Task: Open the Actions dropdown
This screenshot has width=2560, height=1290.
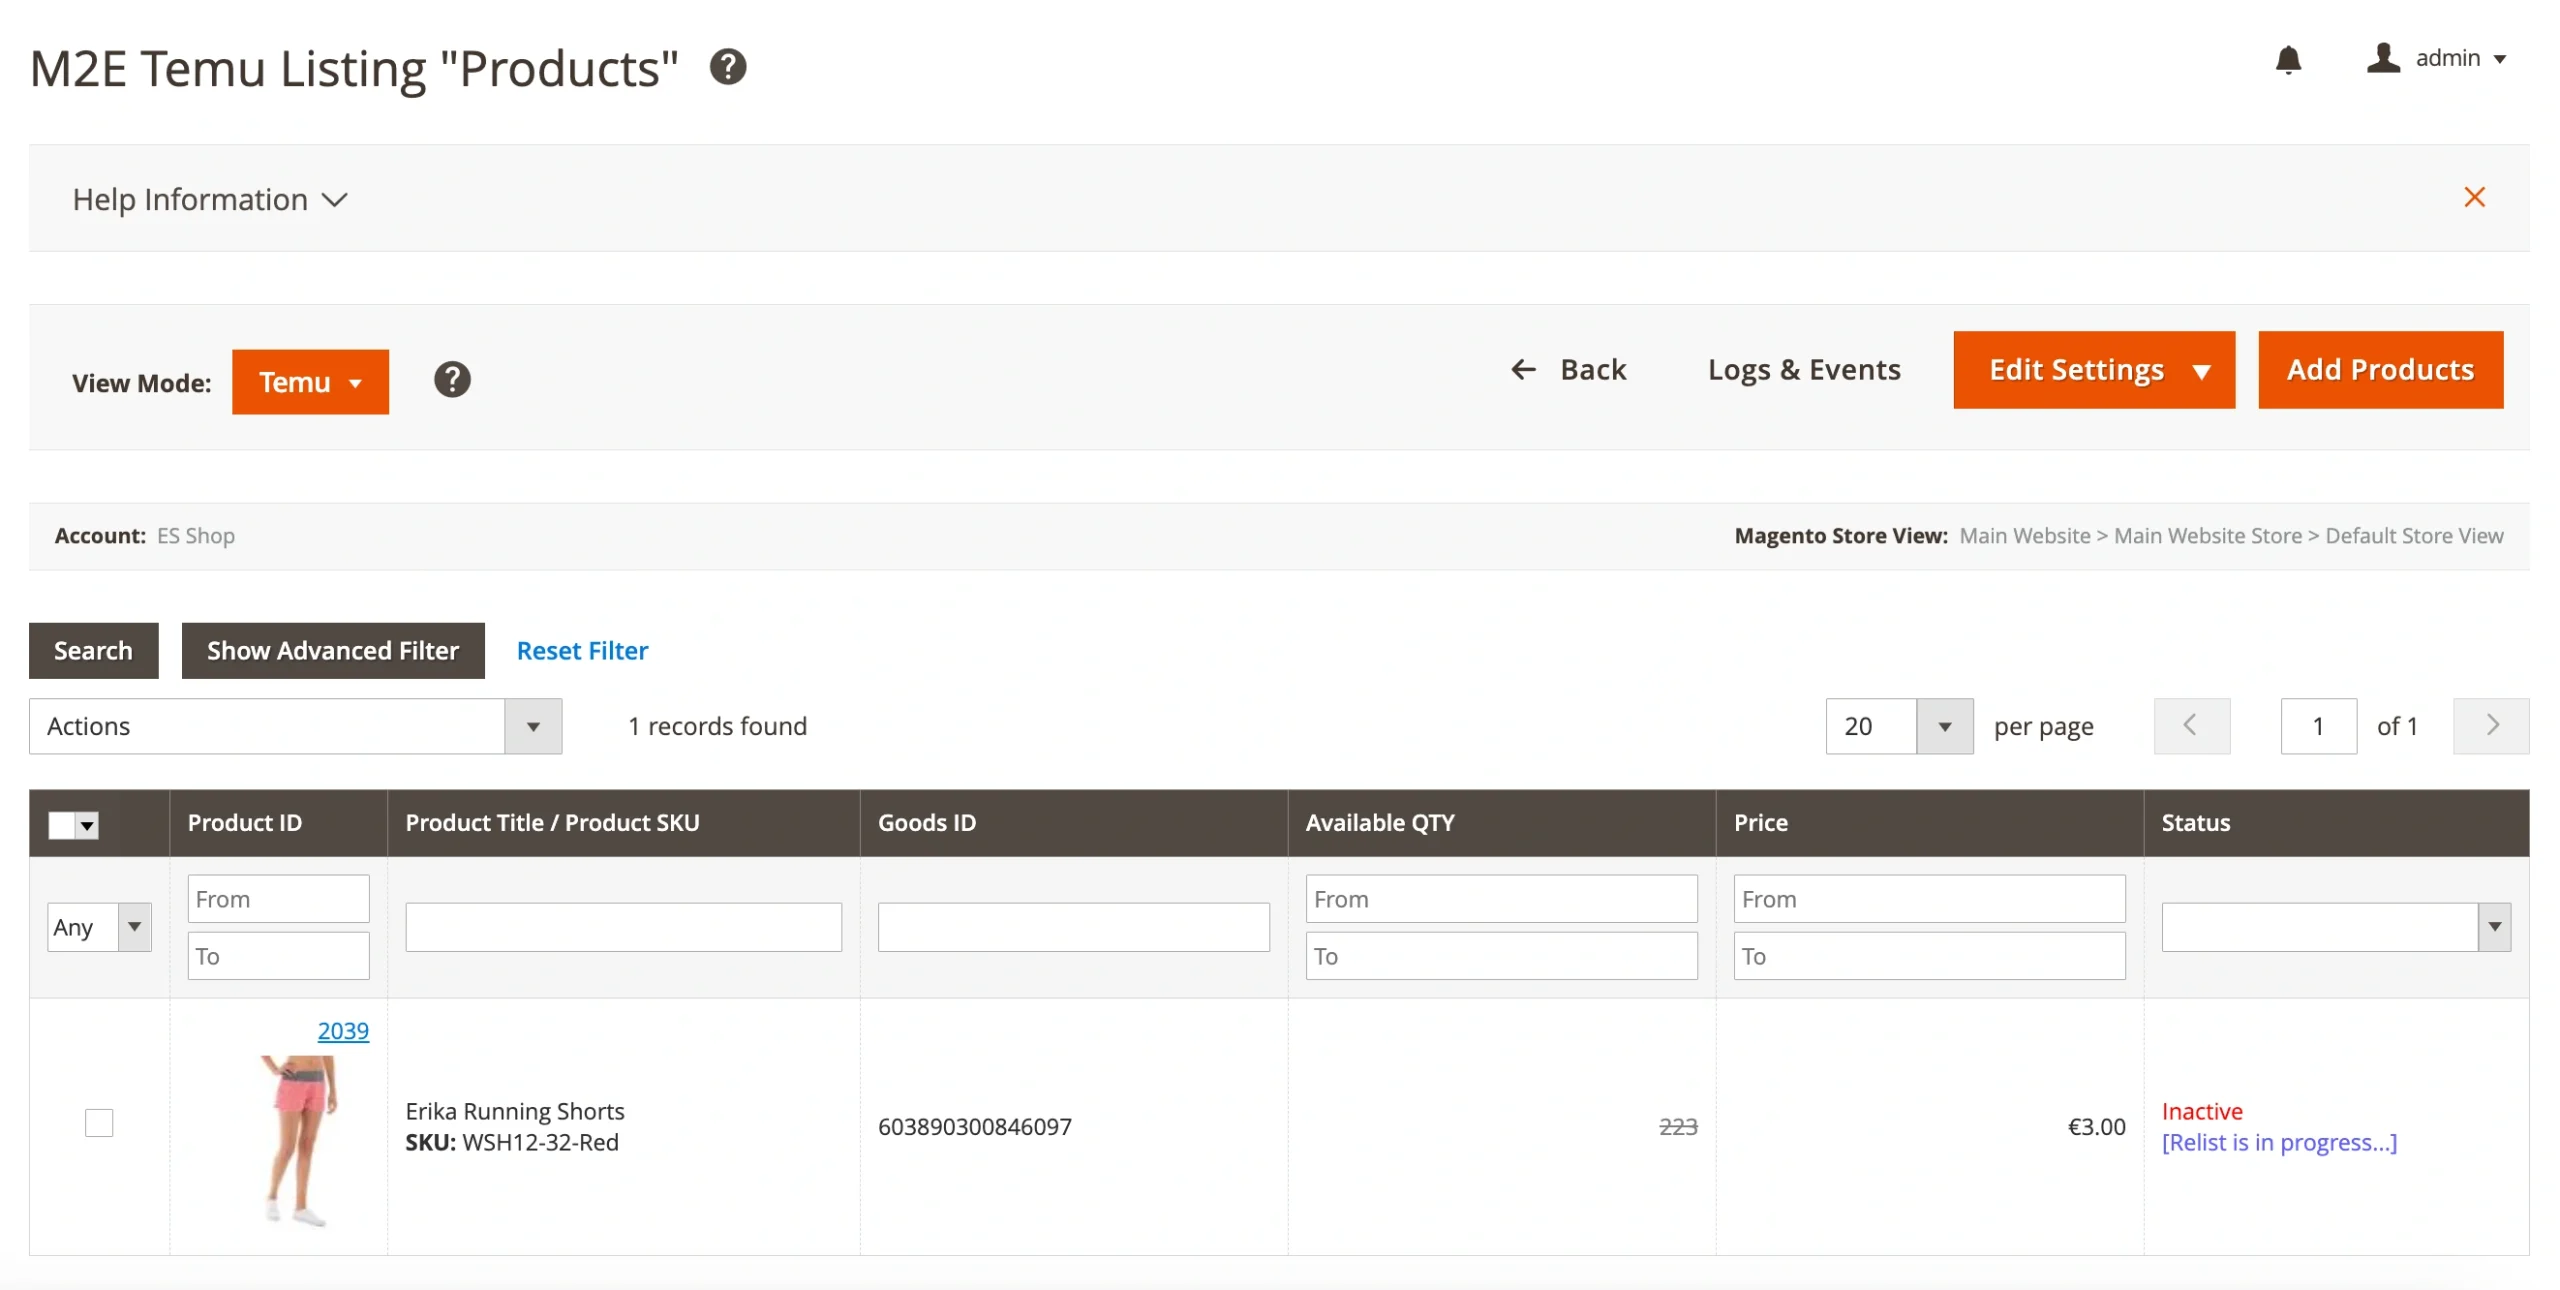Action: 295,726
